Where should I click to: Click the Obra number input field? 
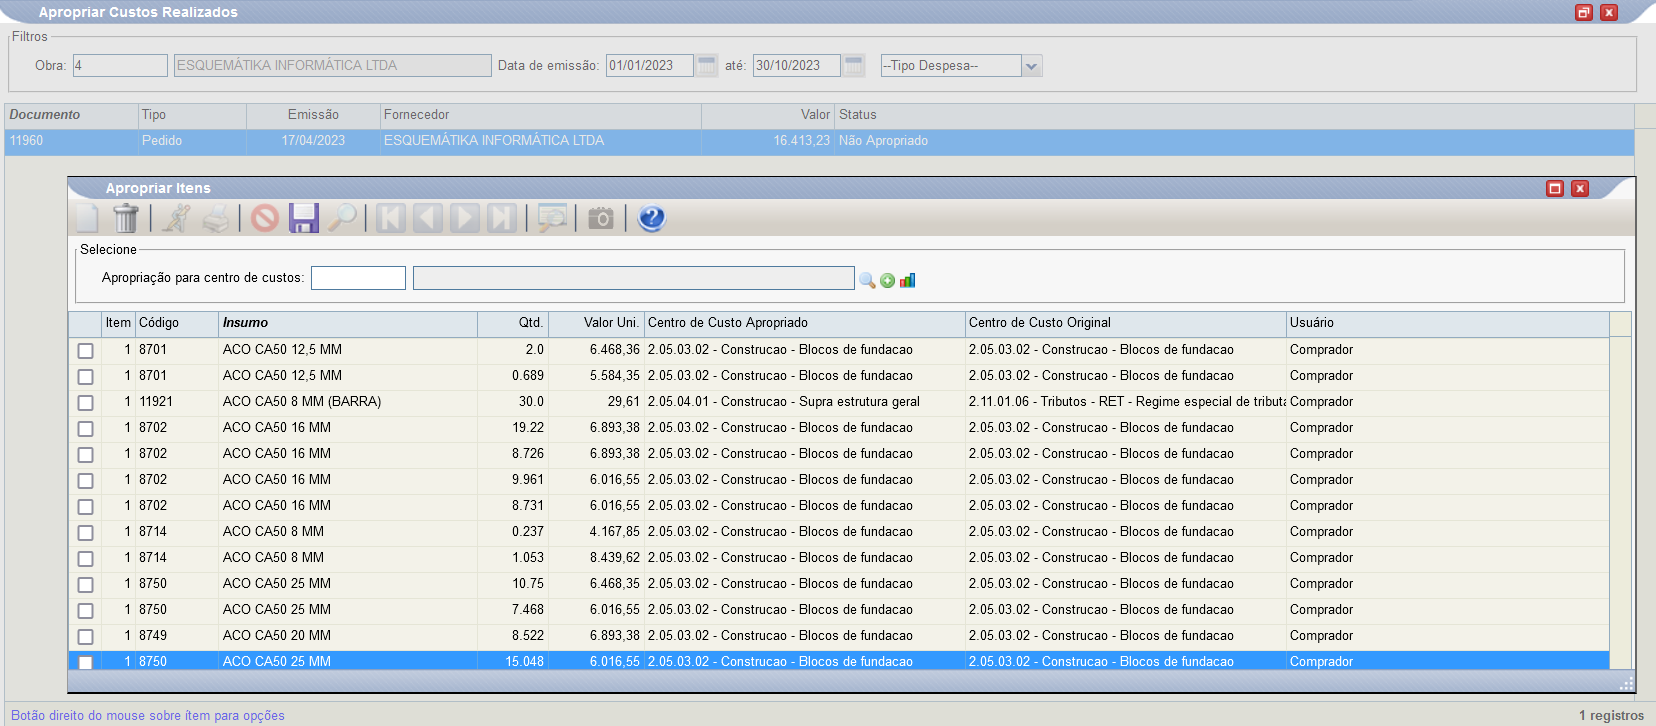click(x=120, y=66)
